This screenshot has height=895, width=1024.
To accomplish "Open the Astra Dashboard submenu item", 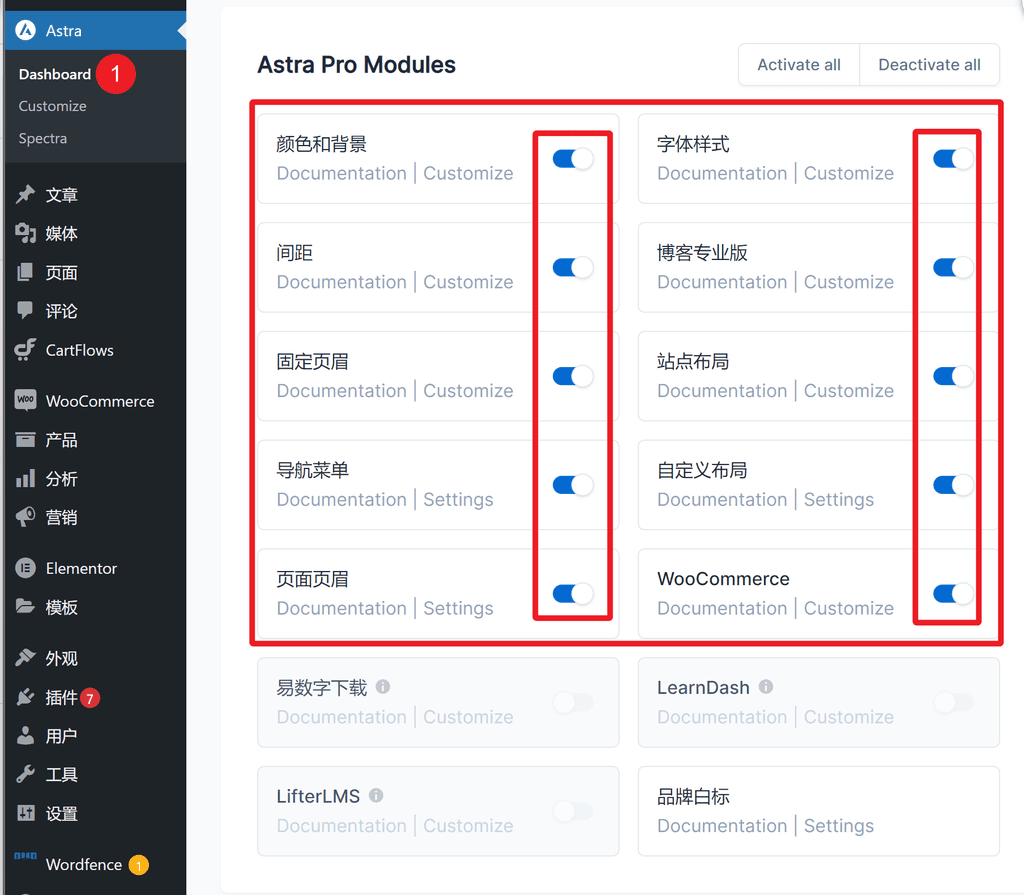I will click(x=55, y=74).
